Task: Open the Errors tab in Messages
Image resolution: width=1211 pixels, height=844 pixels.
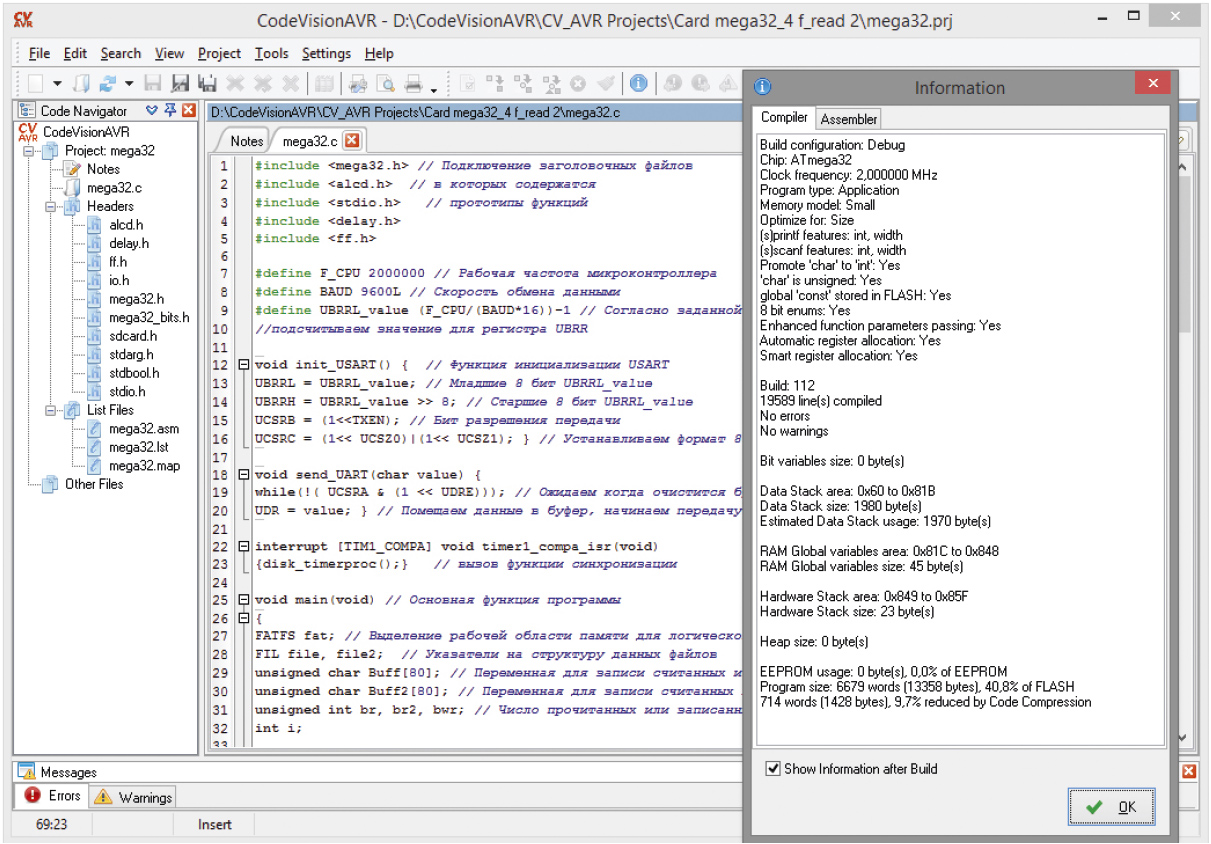Action: click(x=52, y=796)
